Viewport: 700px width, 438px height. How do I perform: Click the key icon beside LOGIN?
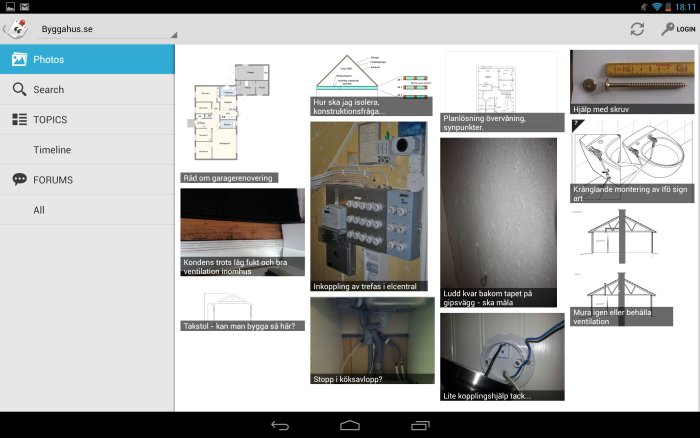(x=668, y=29)
